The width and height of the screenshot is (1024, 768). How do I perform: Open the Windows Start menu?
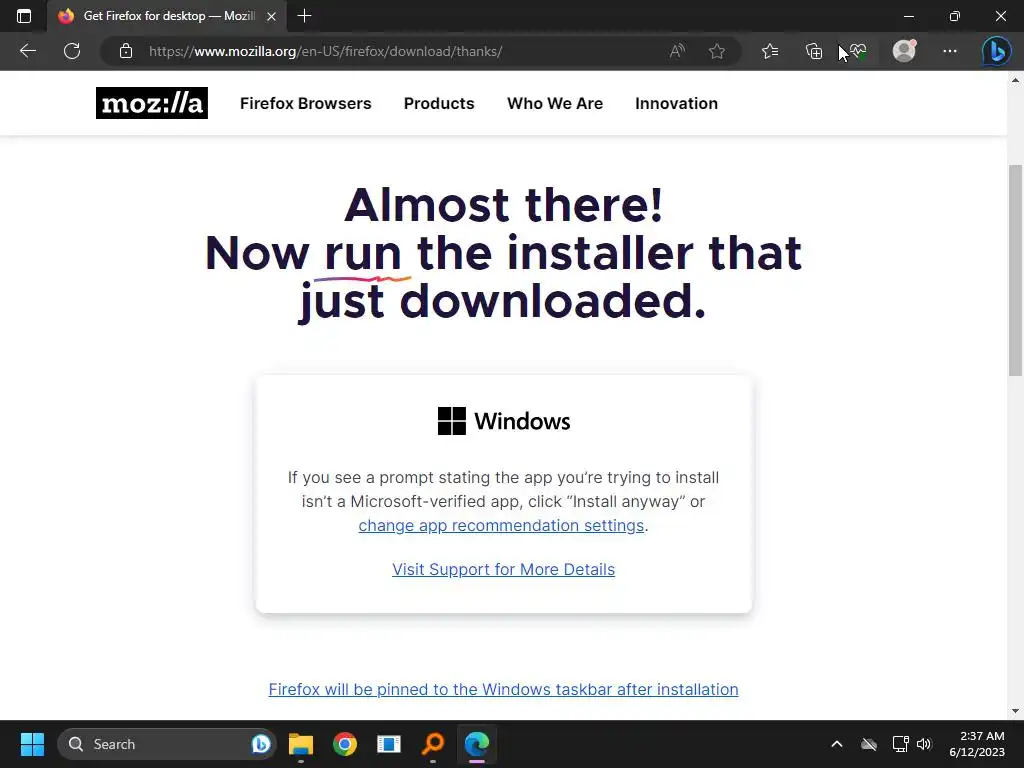pyautogui.click(x=32, y=744)
